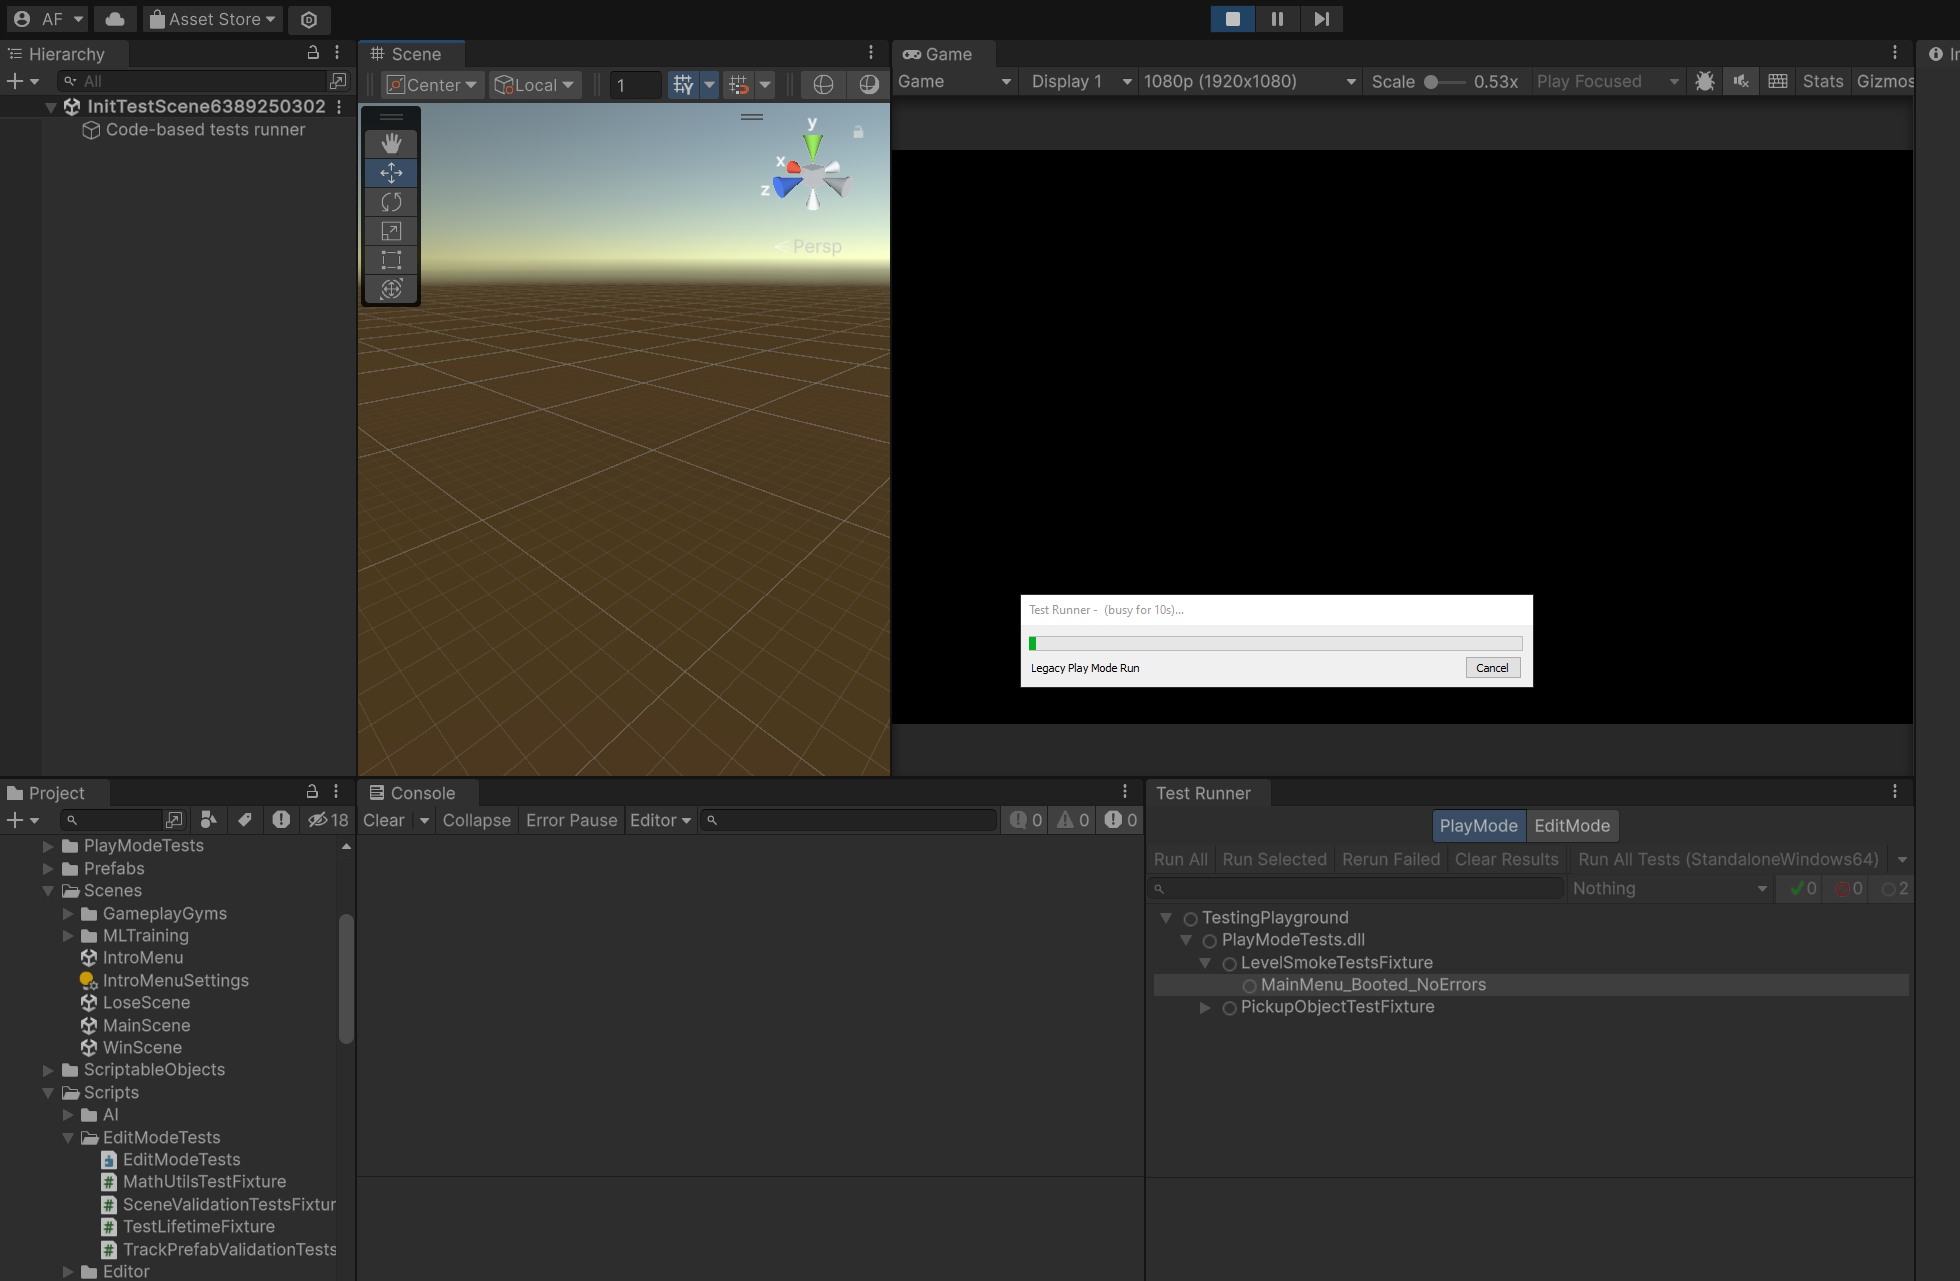
Task: Toggle Collapse in Console
Action: pyautogui.click(x=477, y=820)
